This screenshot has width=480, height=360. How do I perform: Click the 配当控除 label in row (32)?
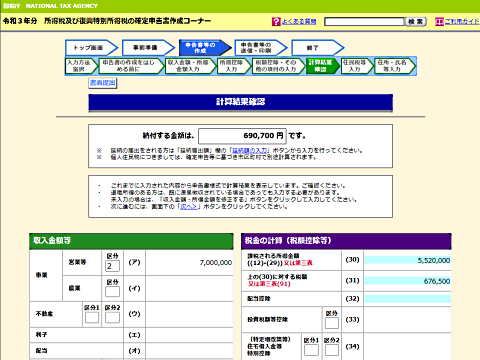point(259,299)
